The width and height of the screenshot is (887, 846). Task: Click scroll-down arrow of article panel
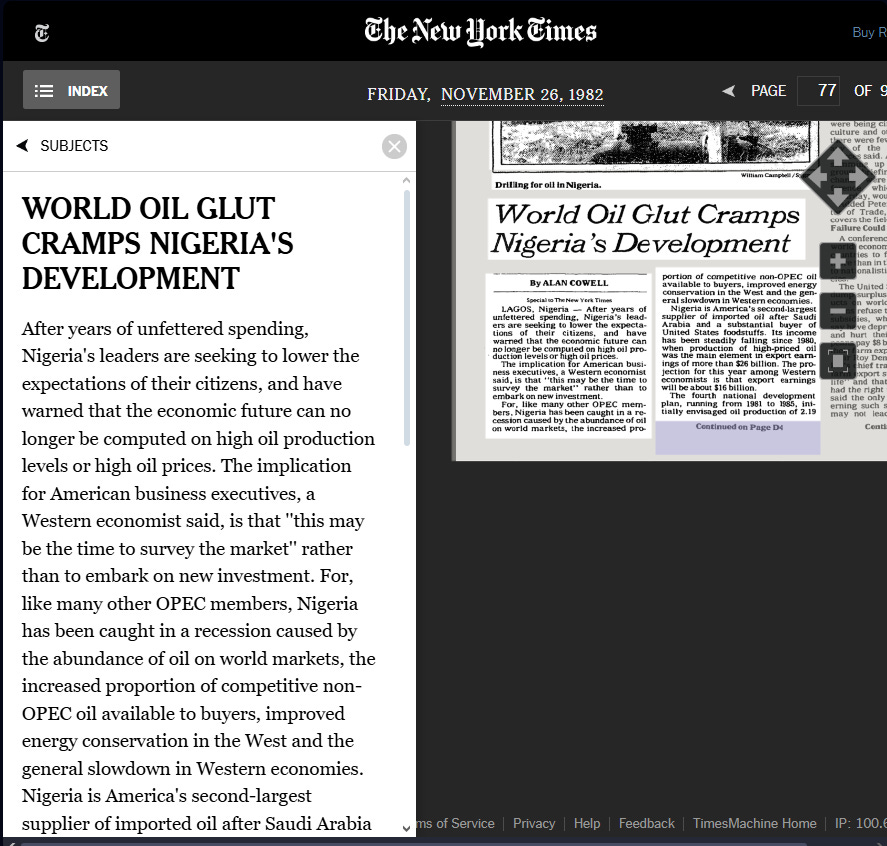point(406,828)
